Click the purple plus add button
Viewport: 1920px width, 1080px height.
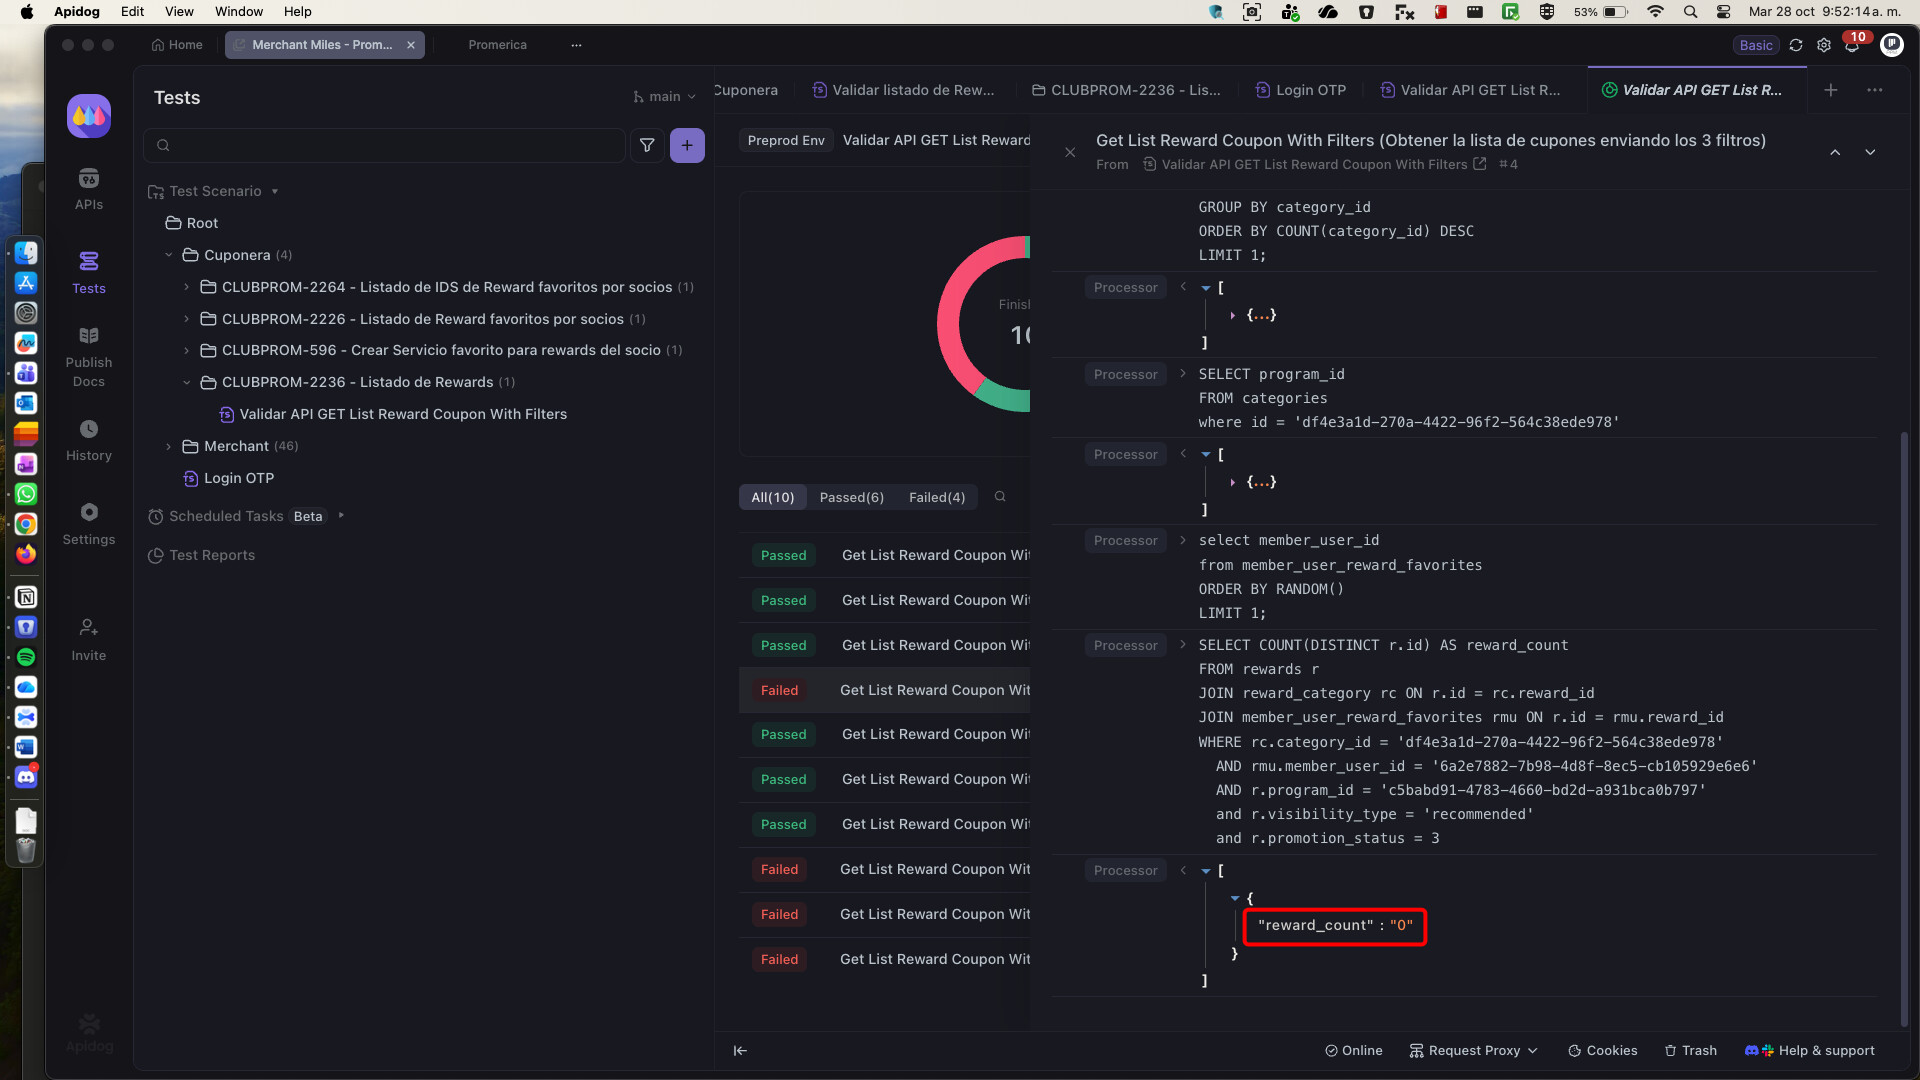(687, 145)
